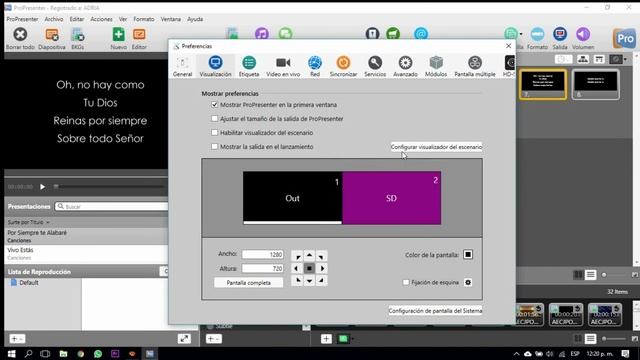Play the preview media
The height and width of the screenshot is (360, 640).
click(42, 187)
